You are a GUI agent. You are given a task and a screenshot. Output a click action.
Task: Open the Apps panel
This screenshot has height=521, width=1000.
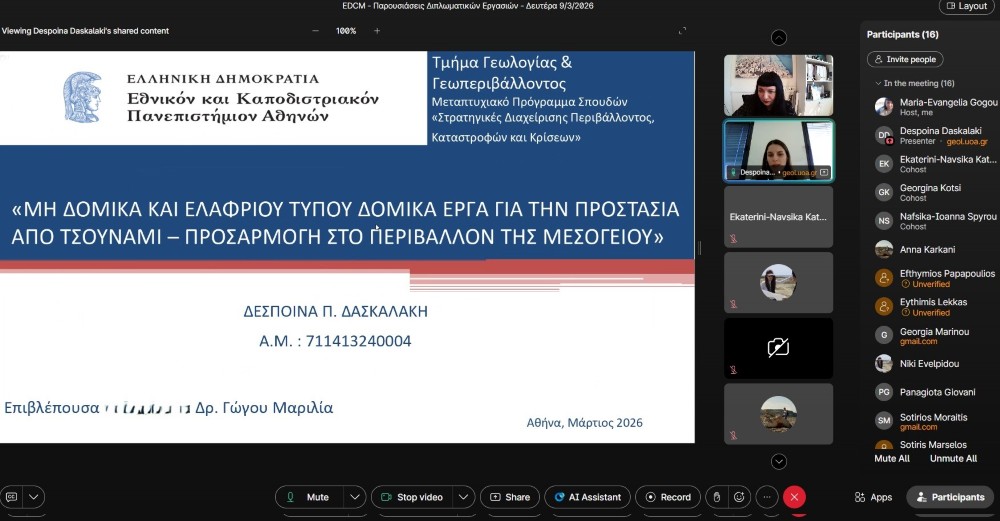[x=873, y=497]
